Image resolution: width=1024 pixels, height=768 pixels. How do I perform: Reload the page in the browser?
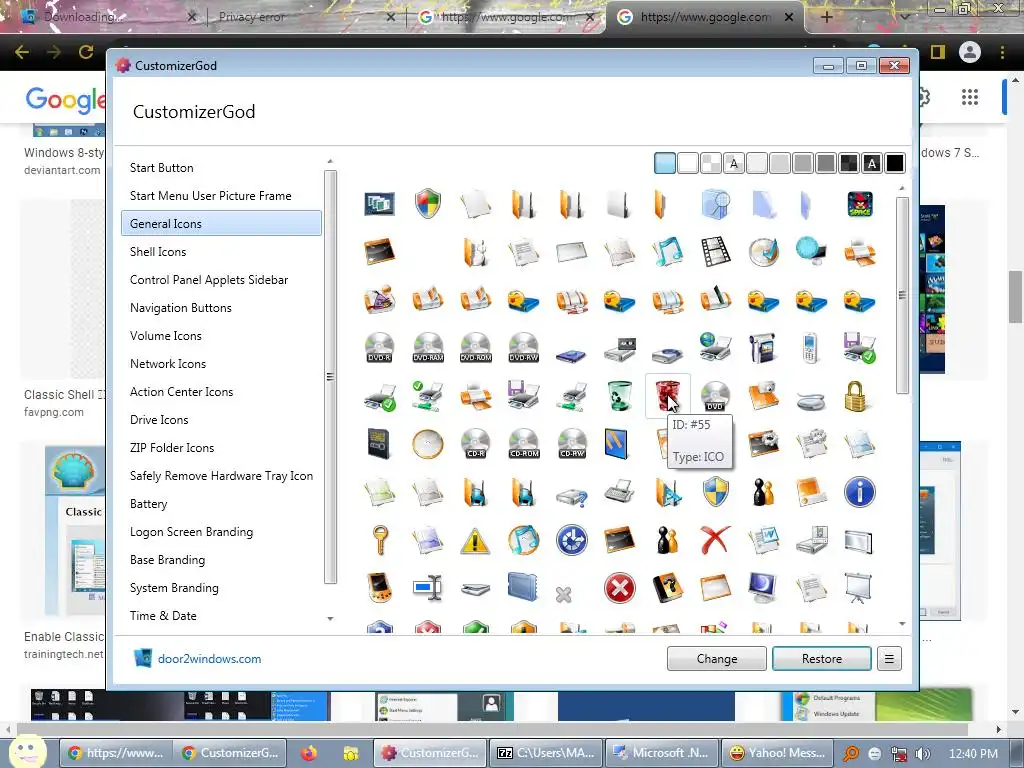point(86,52)
